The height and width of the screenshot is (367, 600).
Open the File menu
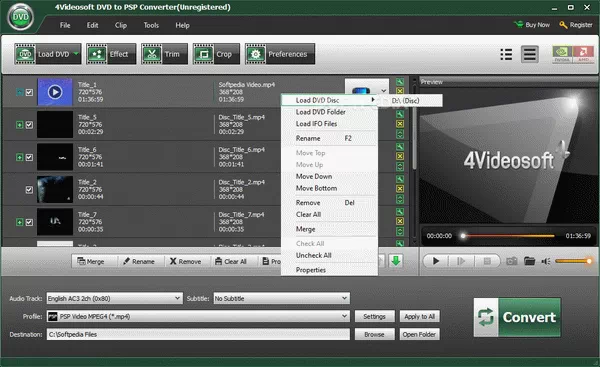(65, 25)
